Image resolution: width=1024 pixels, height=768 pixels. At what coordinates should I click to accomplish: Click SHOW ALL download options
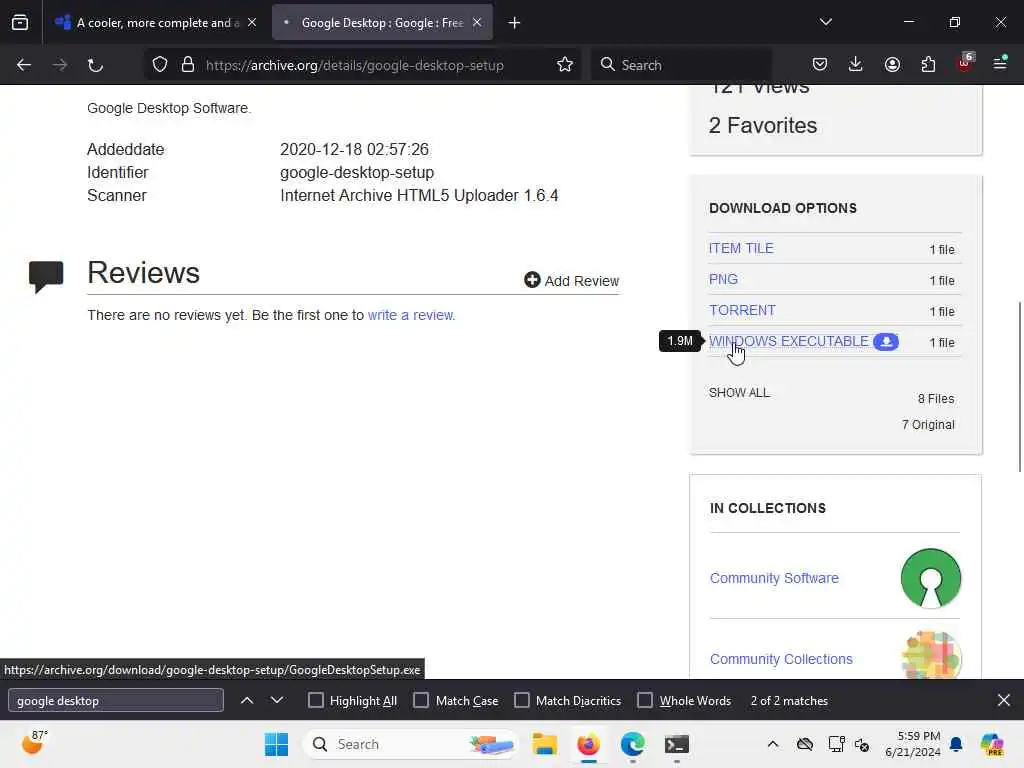pos(739,392)
